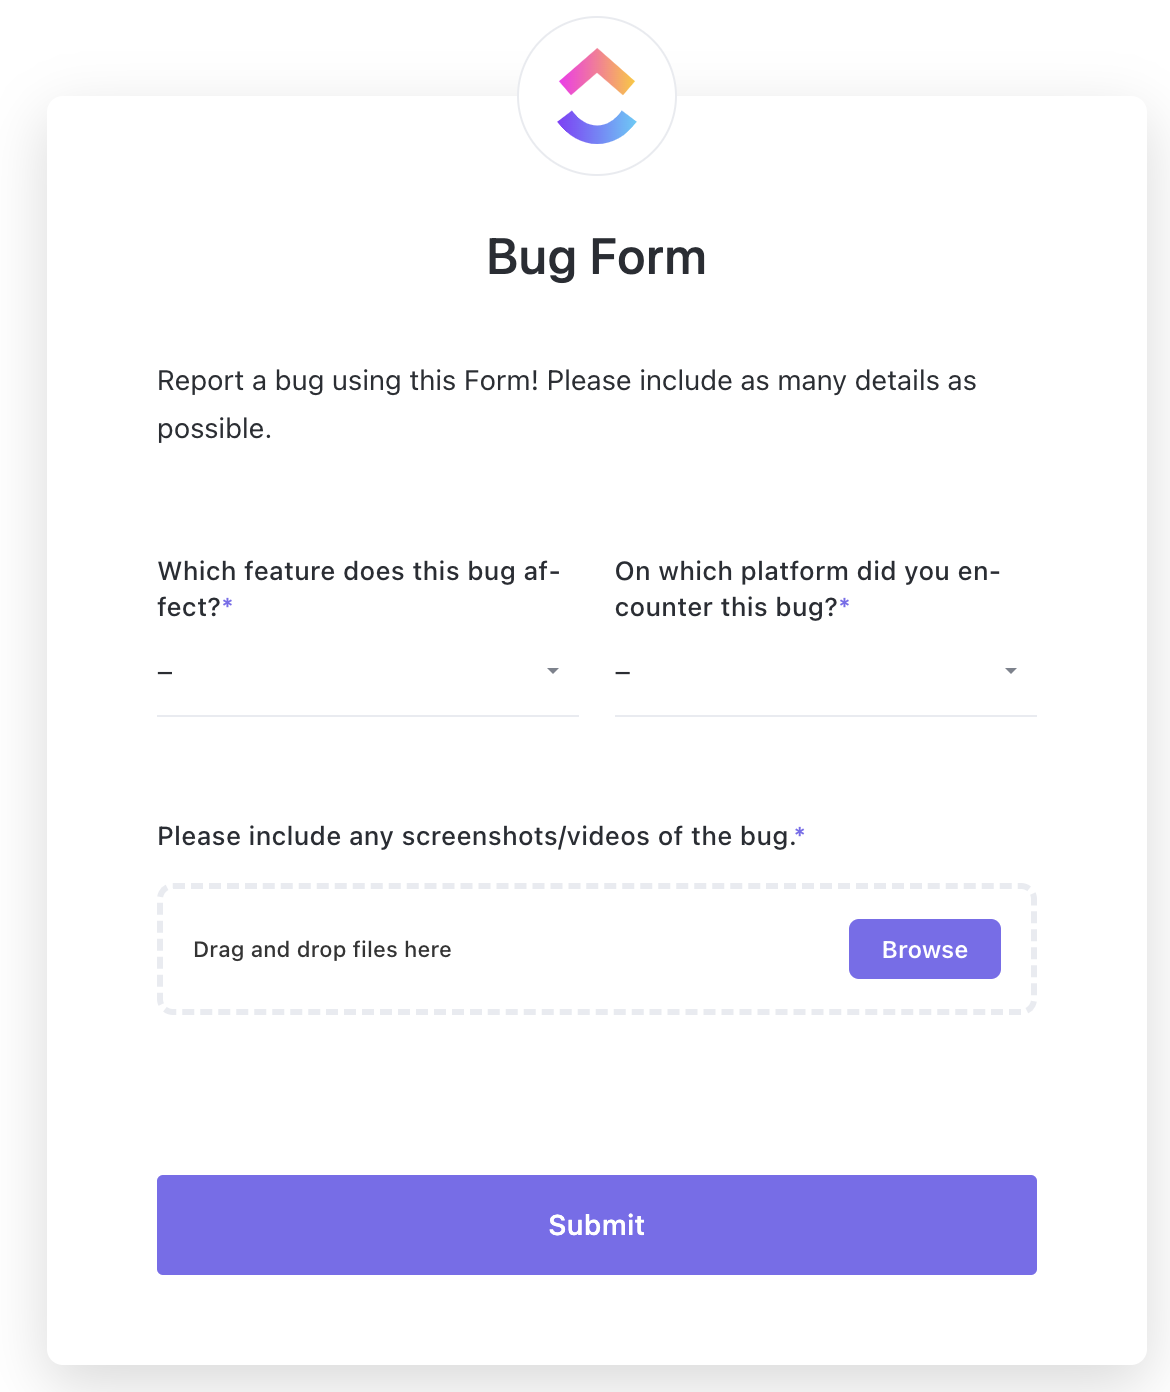Image resolution: width=1170 pixels, height=1392 pixels.
Task: Click the "Bug Form" heading
Action: pyautogui.click(x=597, y=257)
